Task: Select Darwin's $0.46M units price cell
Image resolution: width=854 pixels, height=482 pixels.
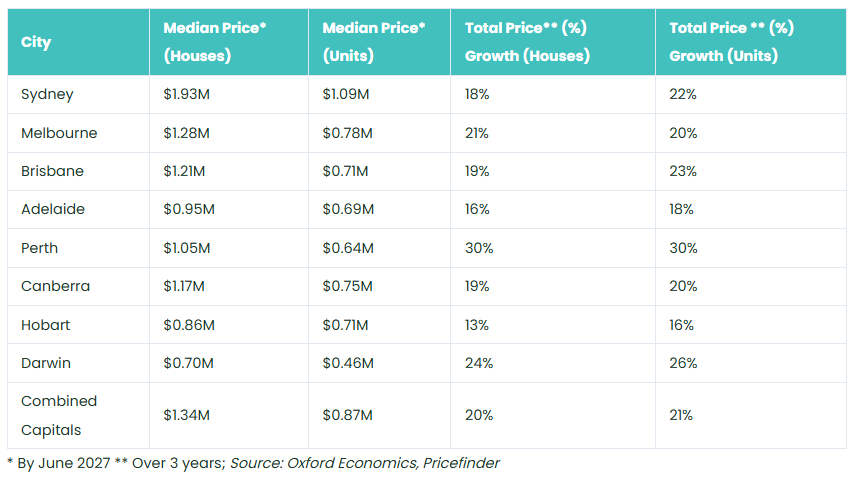Action: point(347,363)
